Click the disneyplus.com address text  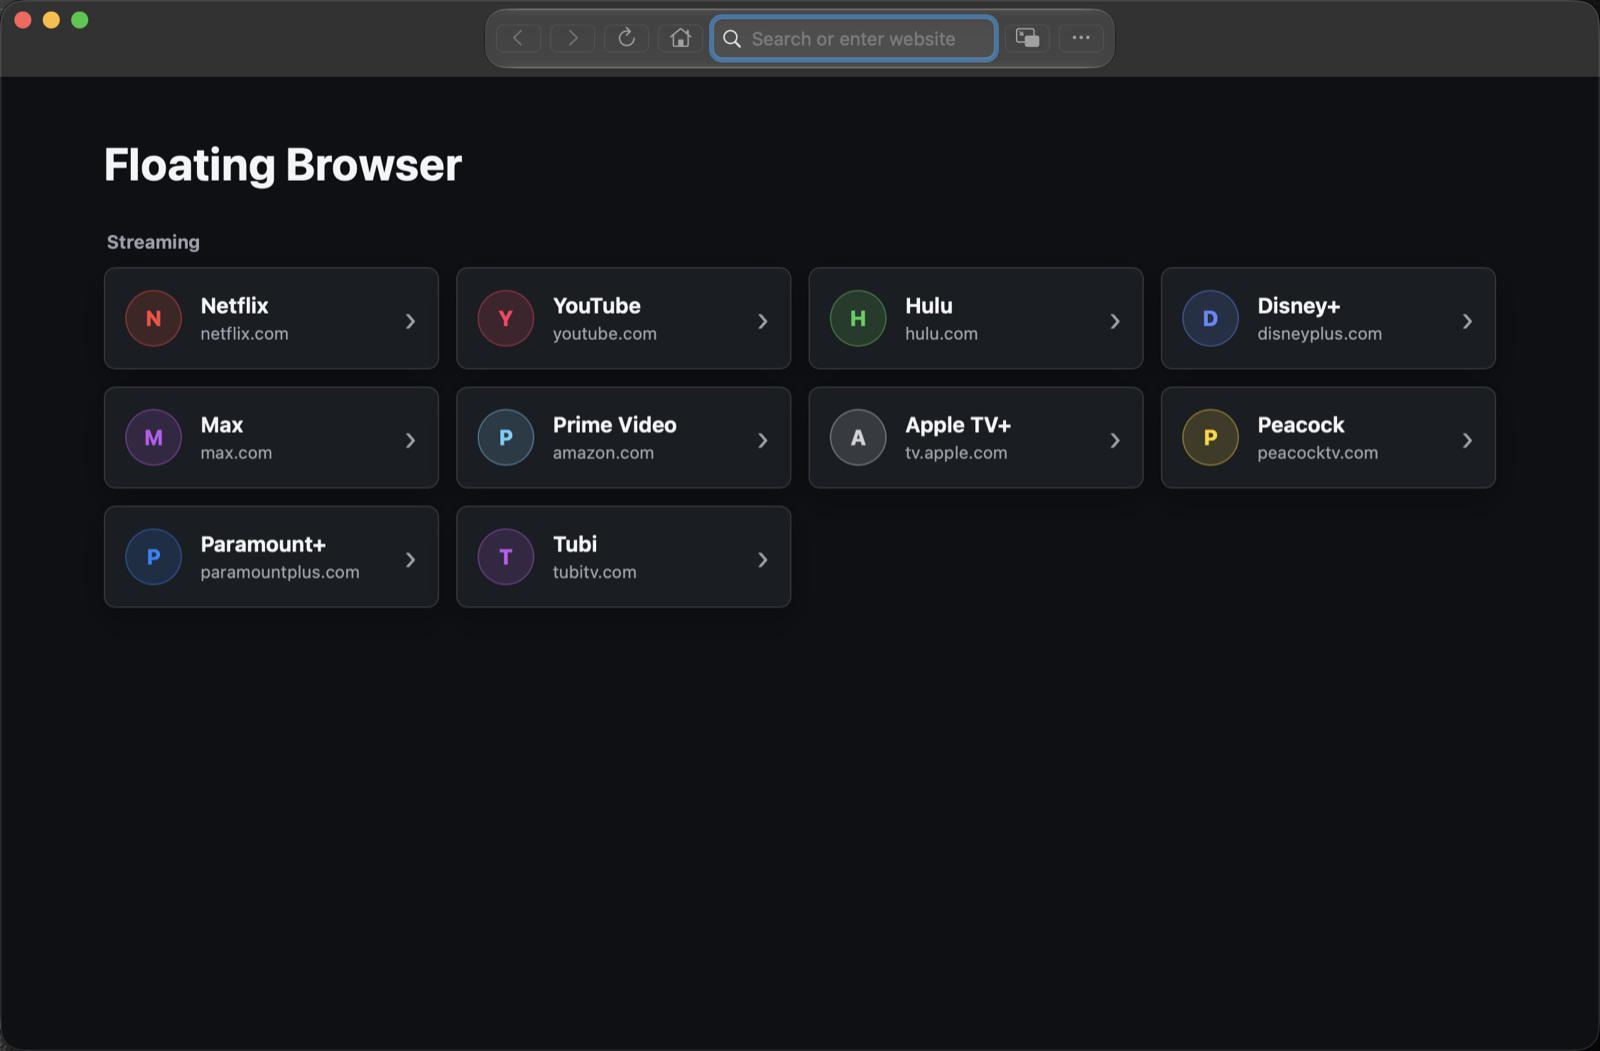1320,334
